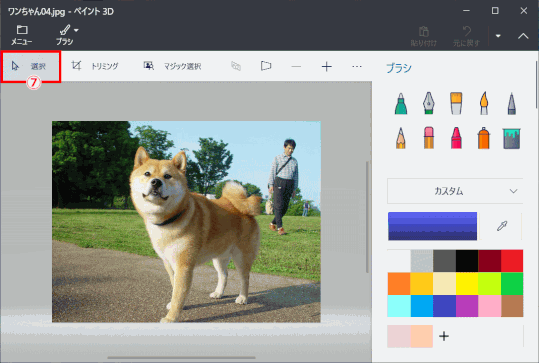This screenshot has height=363, width=539.
Task: Select the grey Pixel pen
Action: pyautogui.click(x=512, y=103)
